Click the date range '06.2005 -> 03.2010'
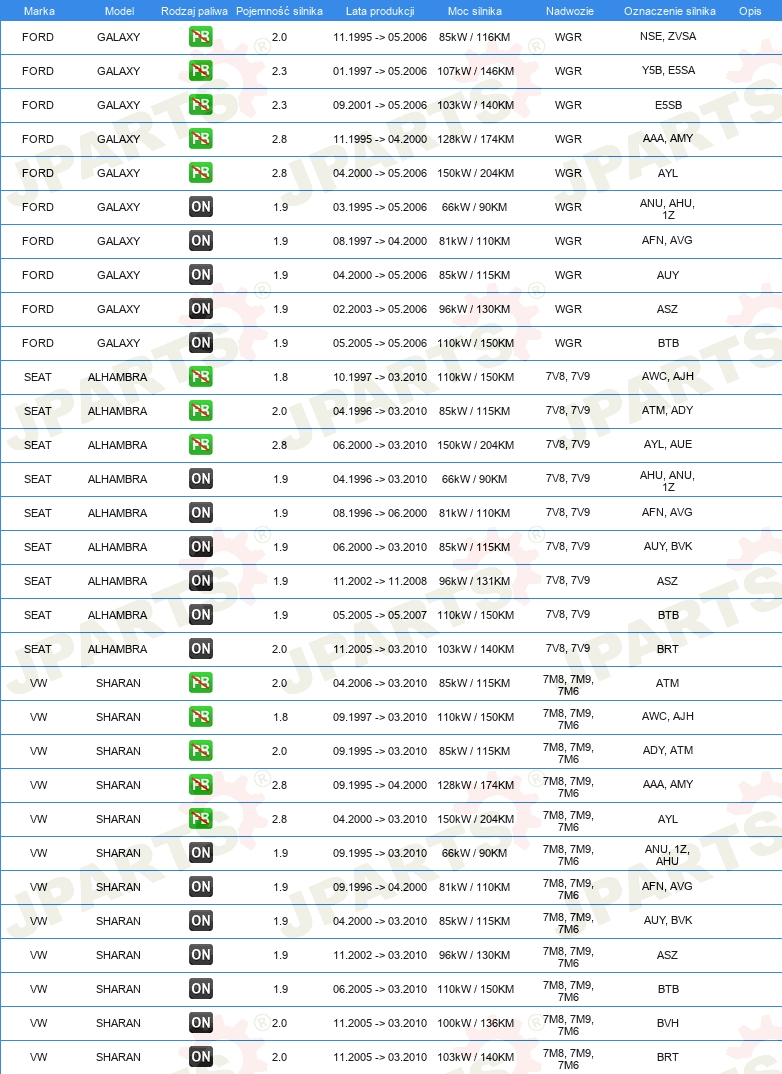Screen dimensions: 782x1074 coord(380,988)
